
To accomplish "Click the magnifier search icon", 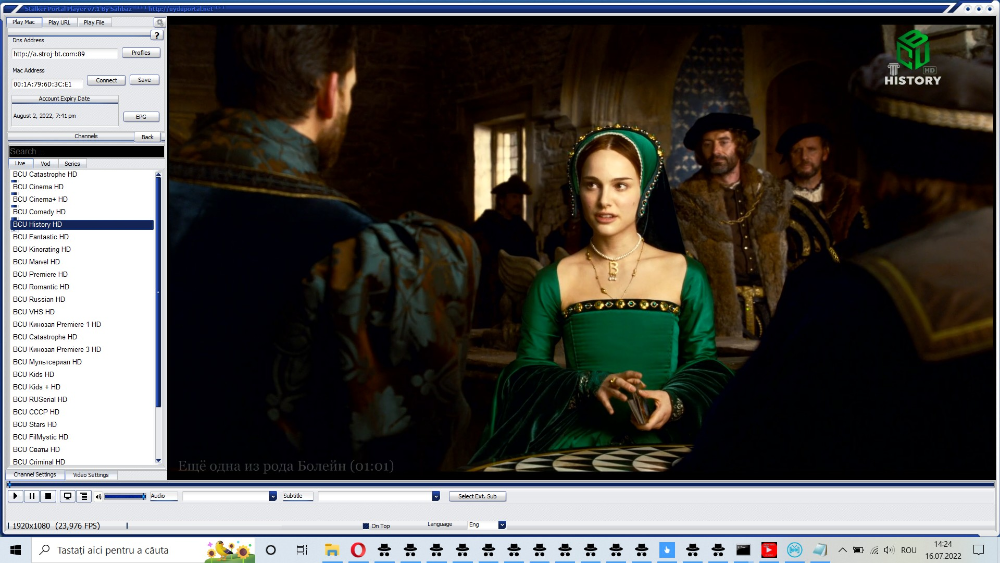I will pyautogui.click(x=159, y=22).
